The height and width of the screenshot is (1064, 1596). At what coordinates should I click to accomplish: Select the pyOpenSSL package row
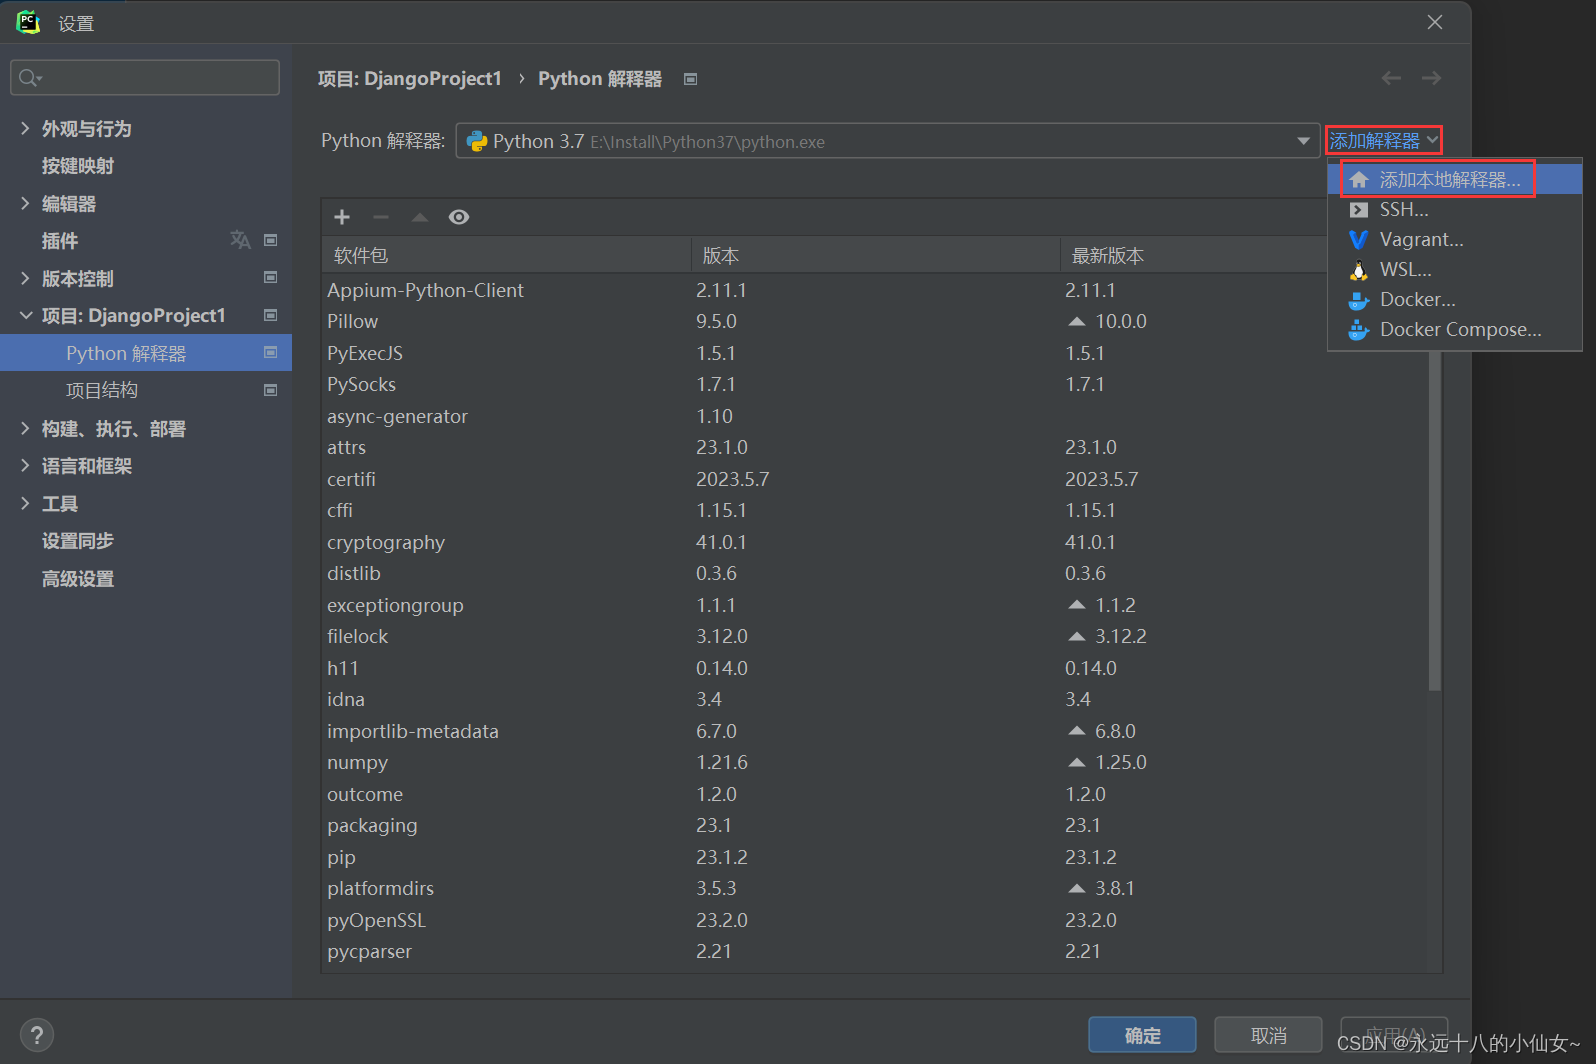876,920
